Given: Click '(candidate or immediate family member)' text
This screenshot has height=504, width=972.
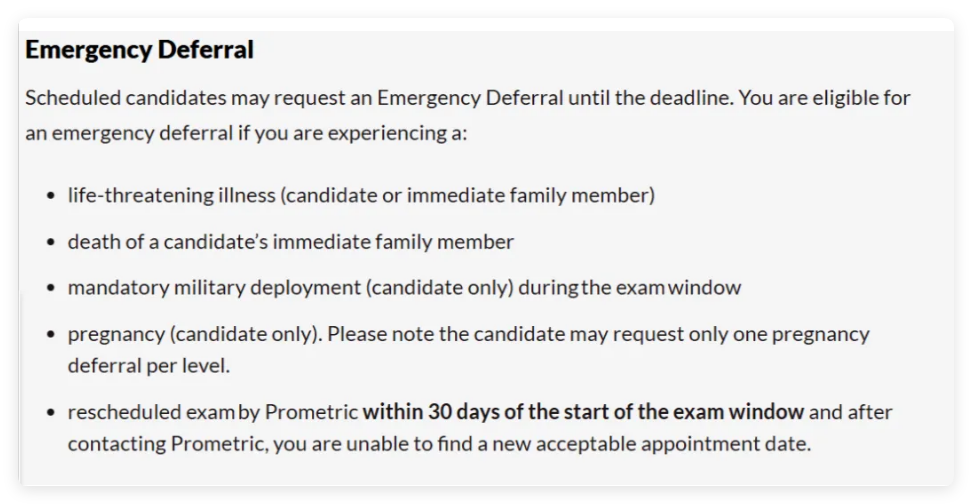Looking at the screenshot, I should [x=468, y=195].
